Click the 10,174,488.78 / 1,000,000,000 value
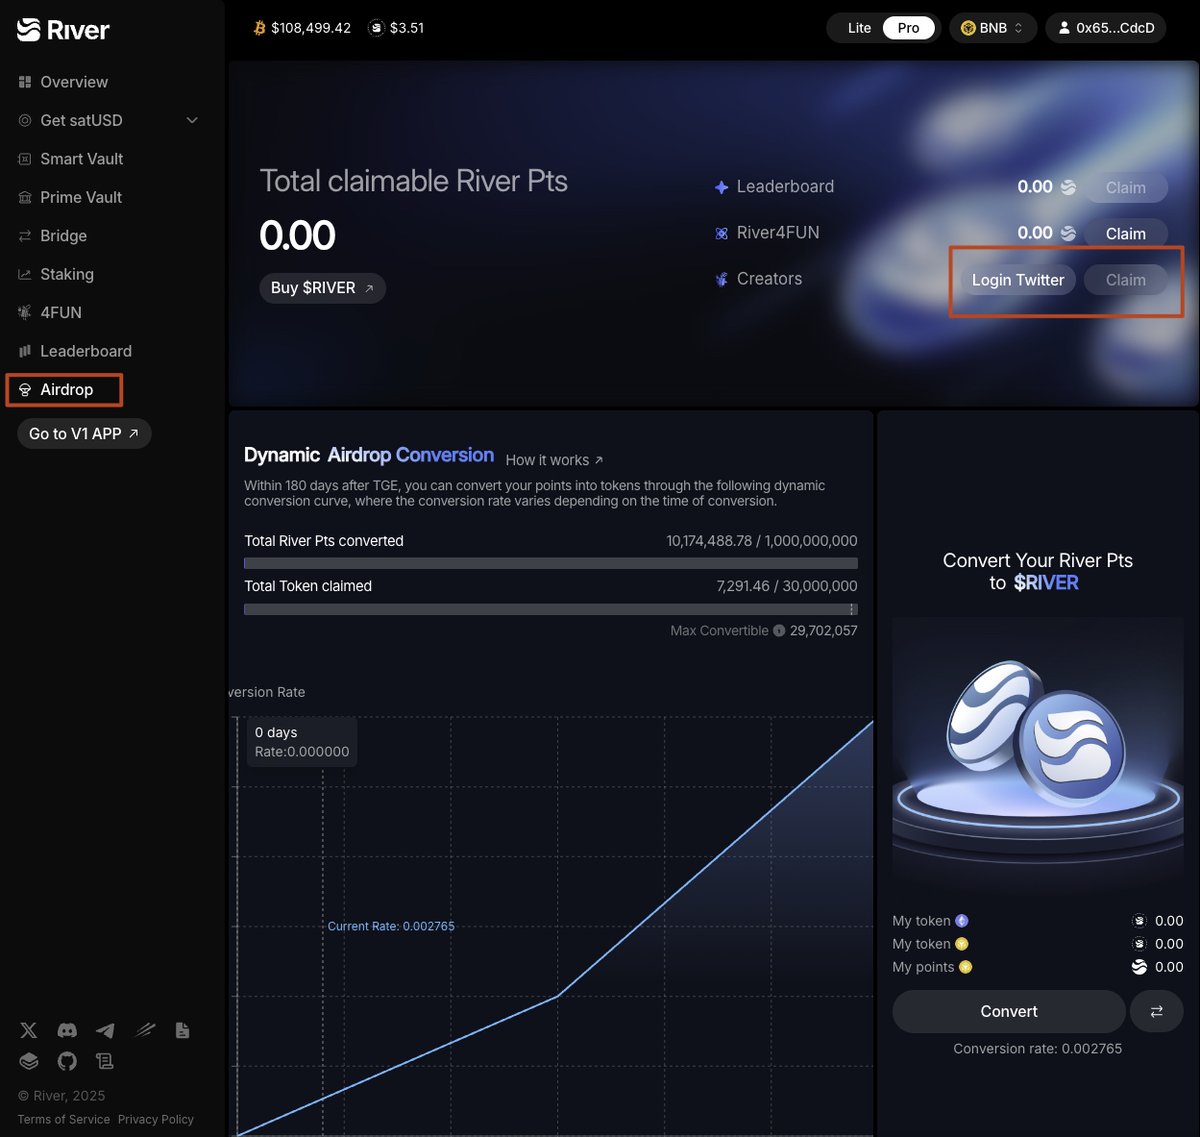The image size is (1200, 1137). pos(762,541)
